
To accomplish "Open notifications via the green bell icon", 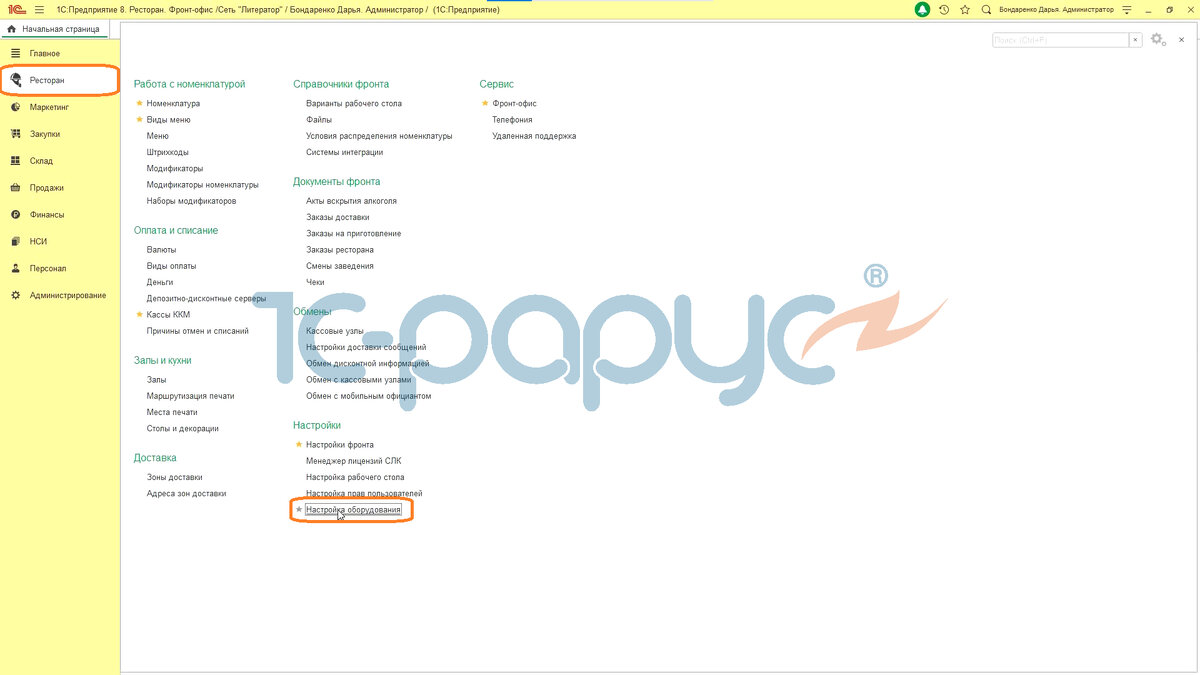I will tap(921, 9).
